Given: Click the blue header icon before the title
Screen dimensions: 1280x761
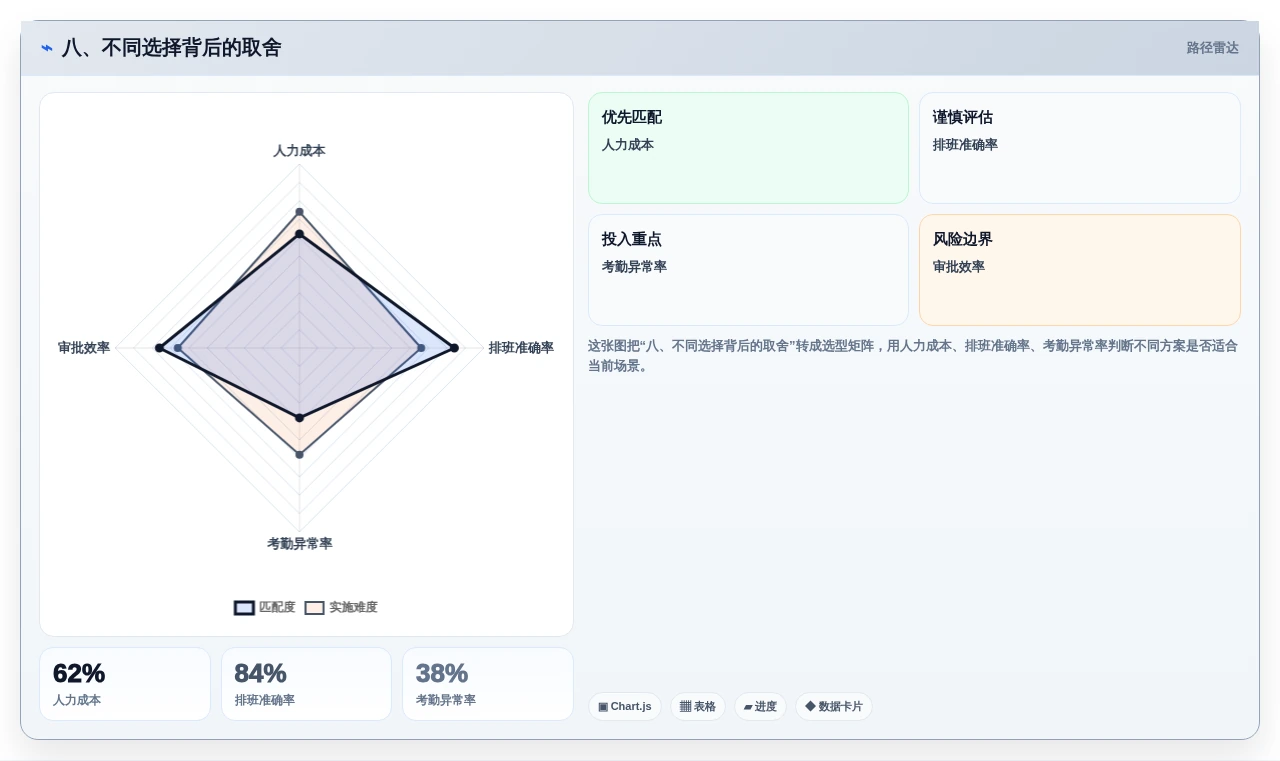Looking at the screenshot, I should [x=47, y=48].
